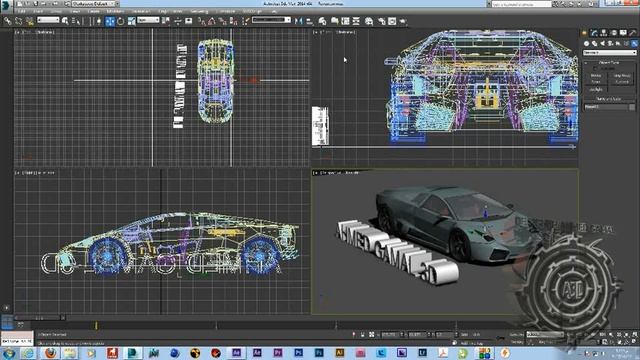This screenshot has width=640, height=360.
Task: Open Select by Name dialog icon
Action: point(76,21)
